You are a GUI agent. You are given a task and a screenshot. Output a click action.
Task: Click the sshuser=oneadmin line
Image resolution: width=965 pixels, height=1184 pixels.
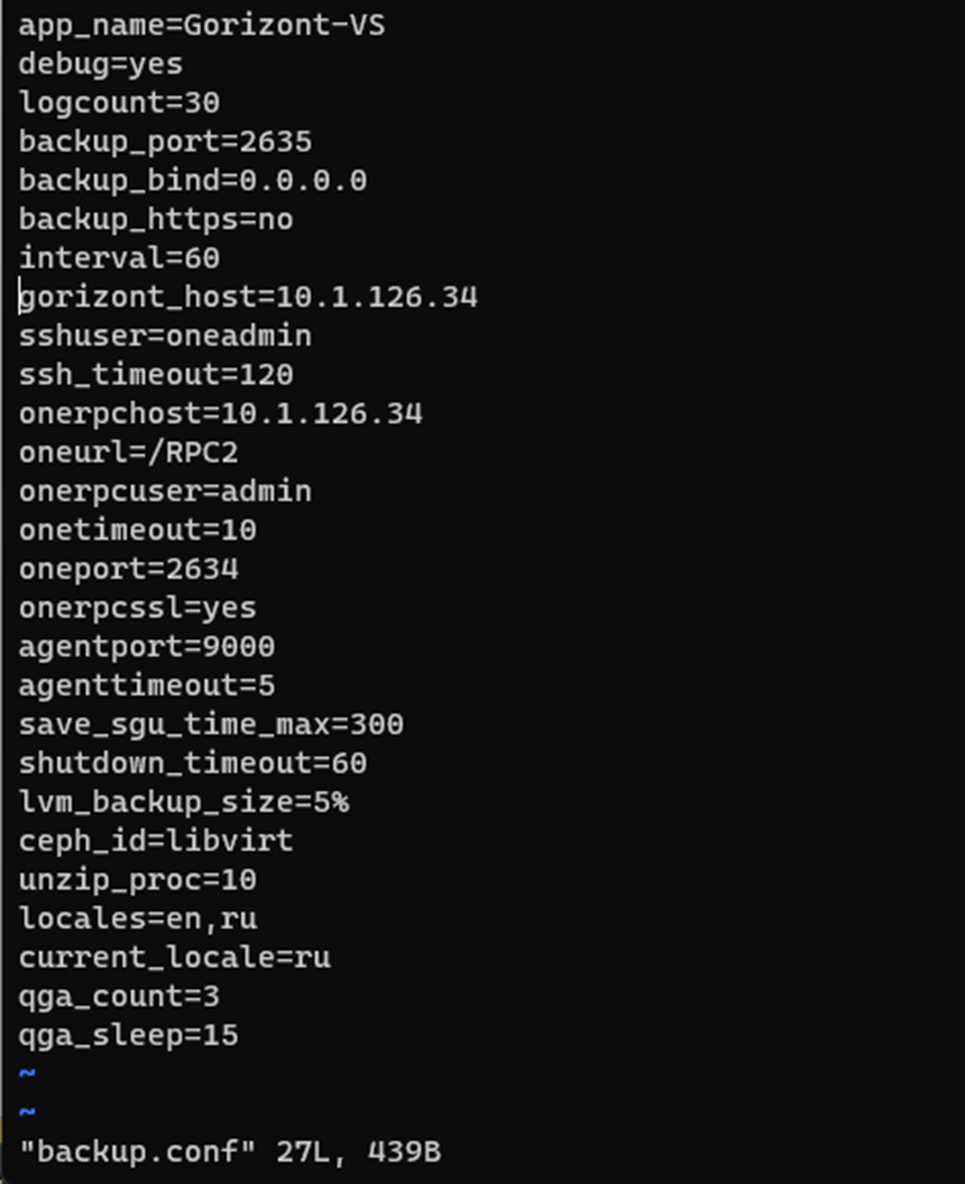pos(165,336)
